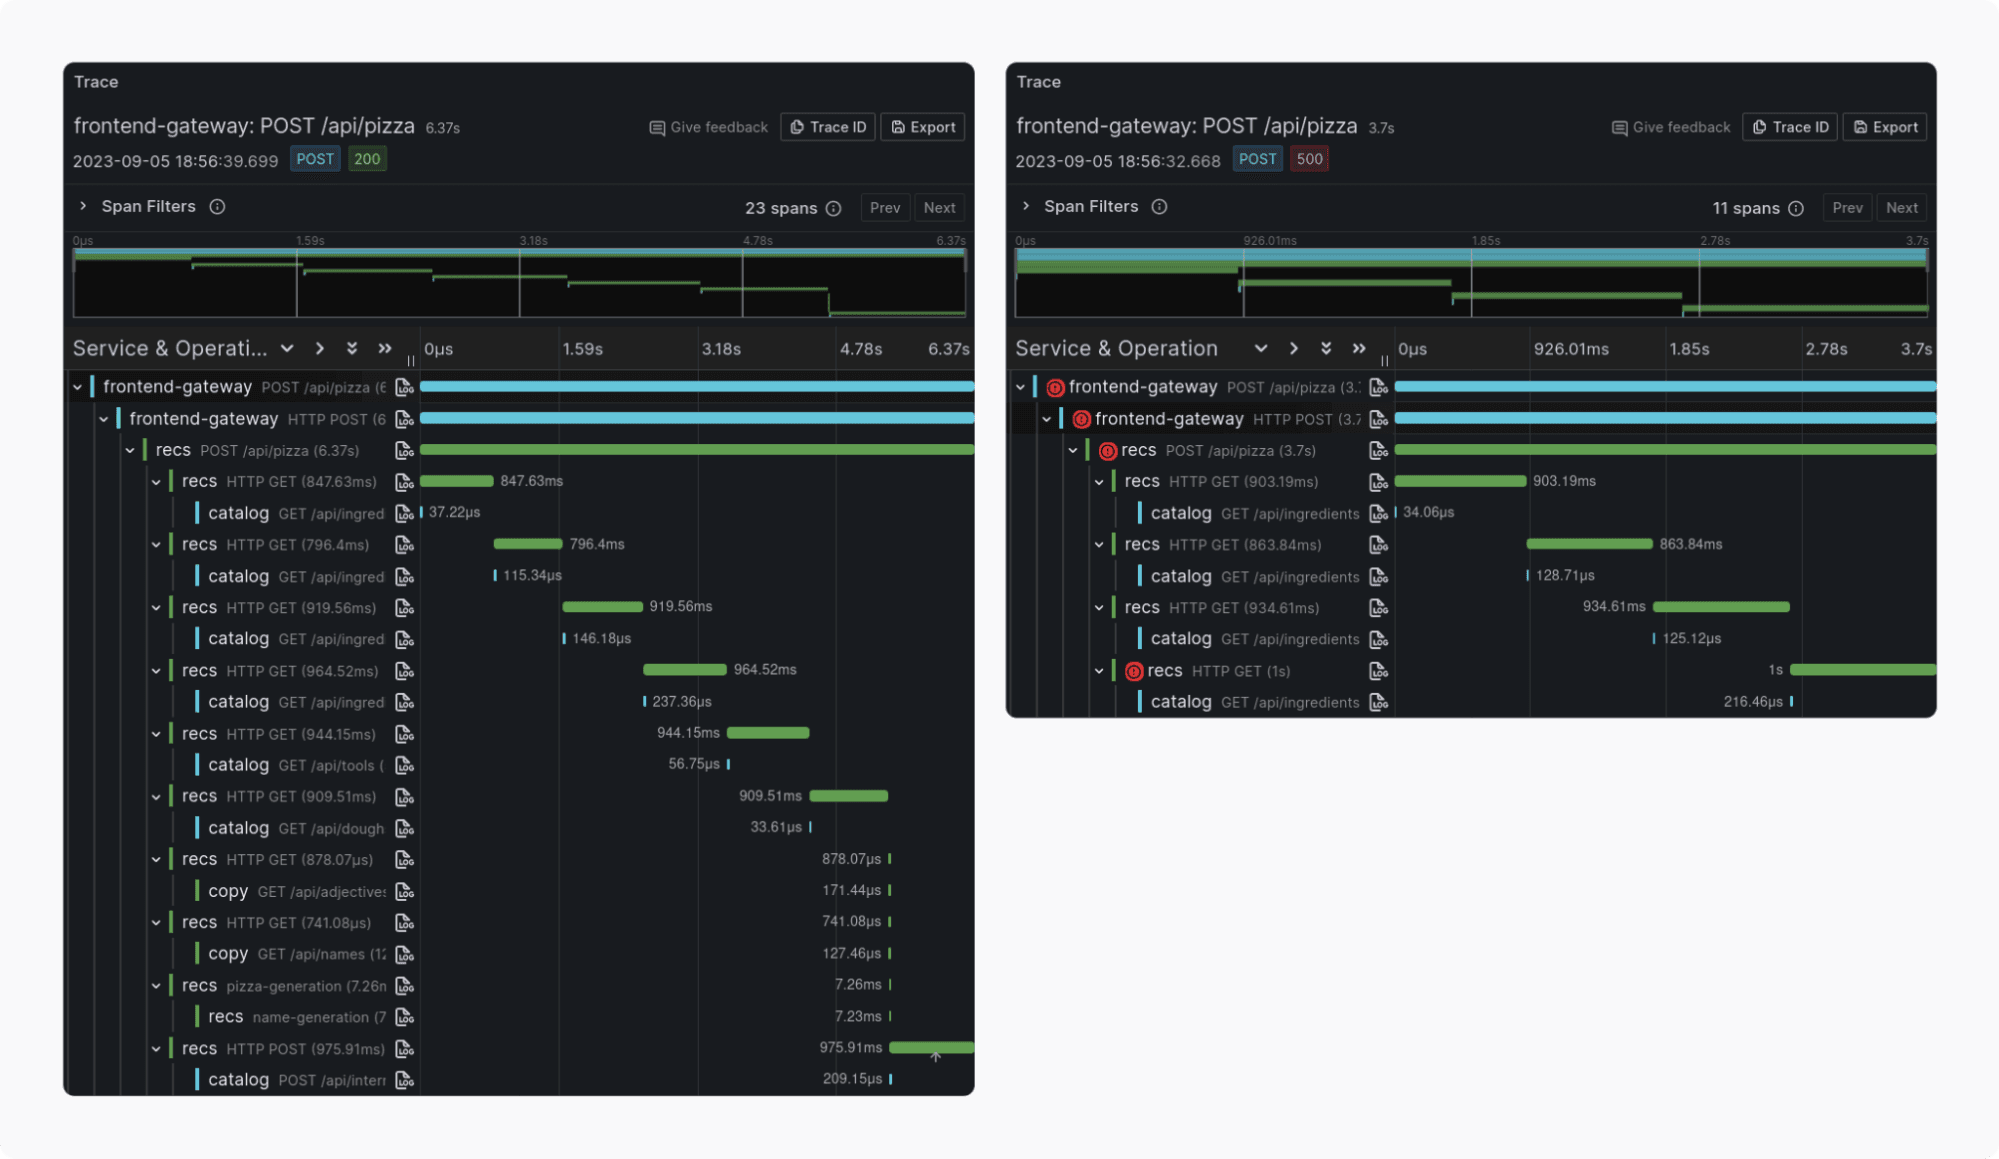The height and width of the screenshot is (1159, 1999).
Task: Collapse right recs HTTP GET (934.61ms) span
Action: click(x=1099, y=608)
